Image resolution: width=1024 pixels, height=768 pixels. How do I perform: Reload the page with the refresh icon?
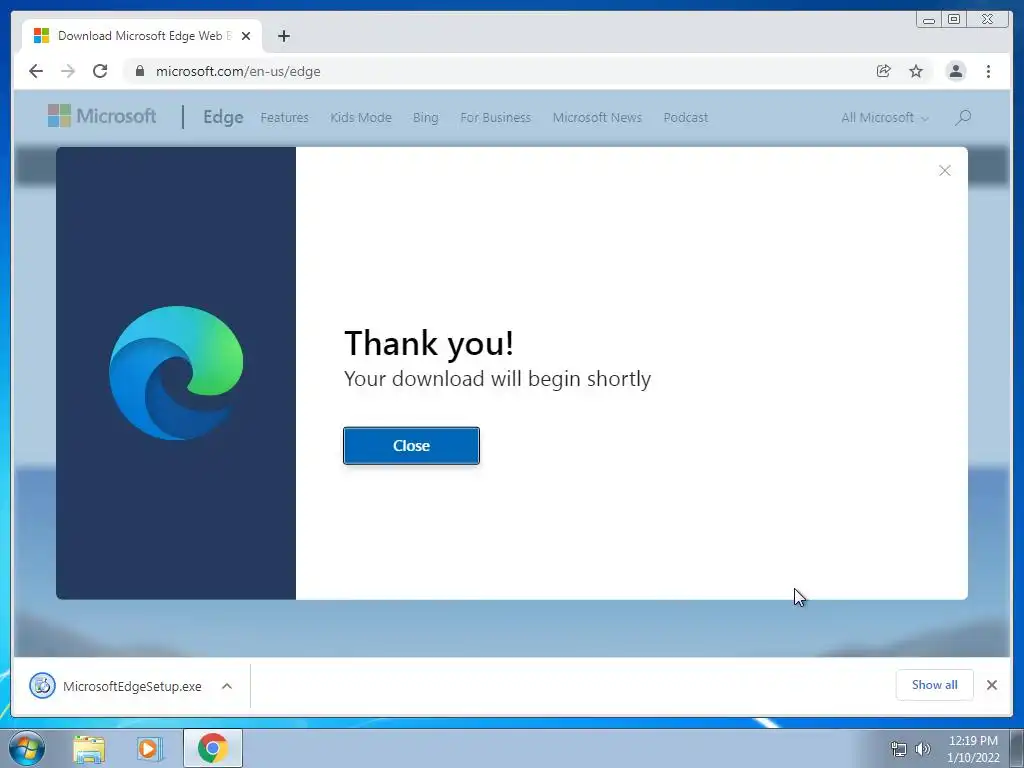coord(100,71)
